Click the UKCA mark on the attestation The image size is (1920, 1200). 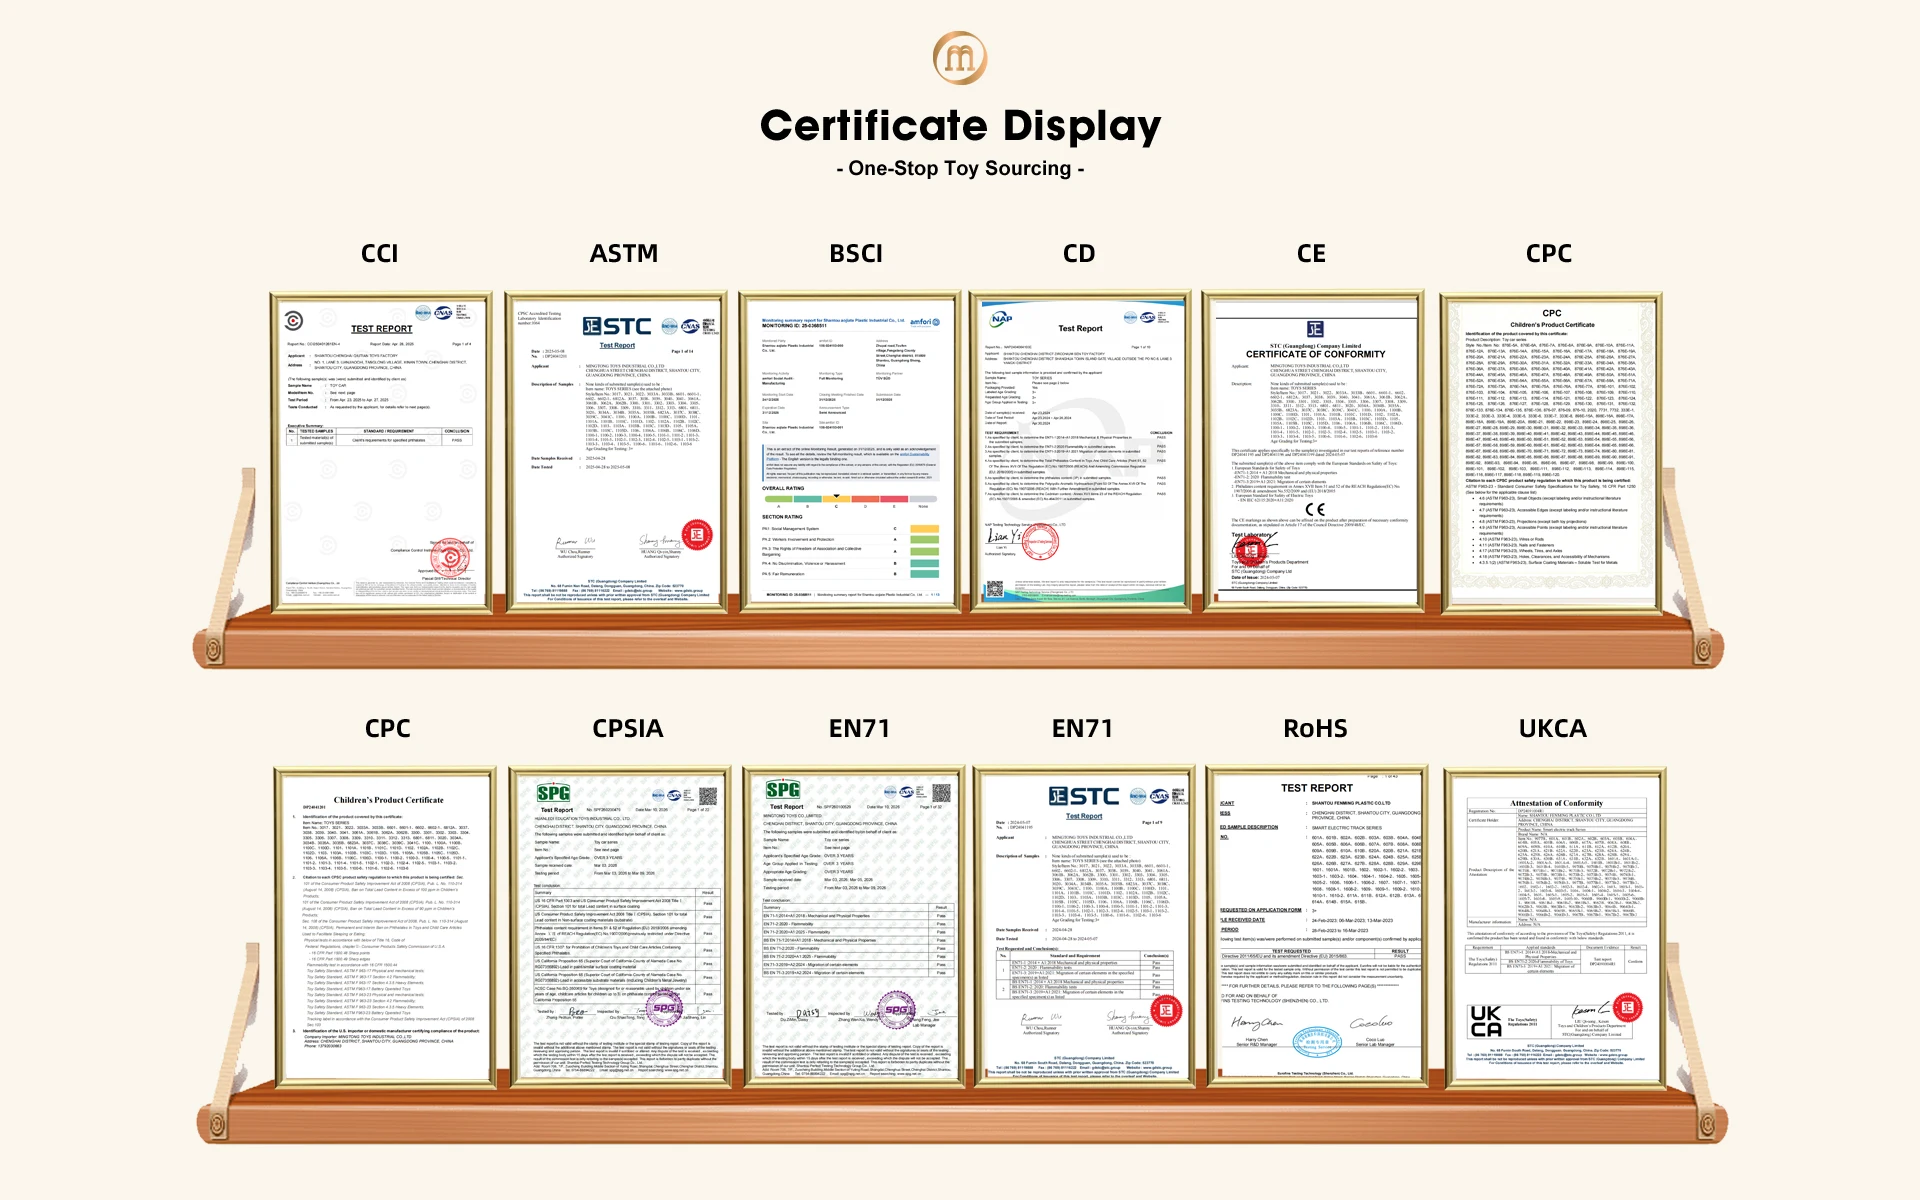coord(1485,1021)
